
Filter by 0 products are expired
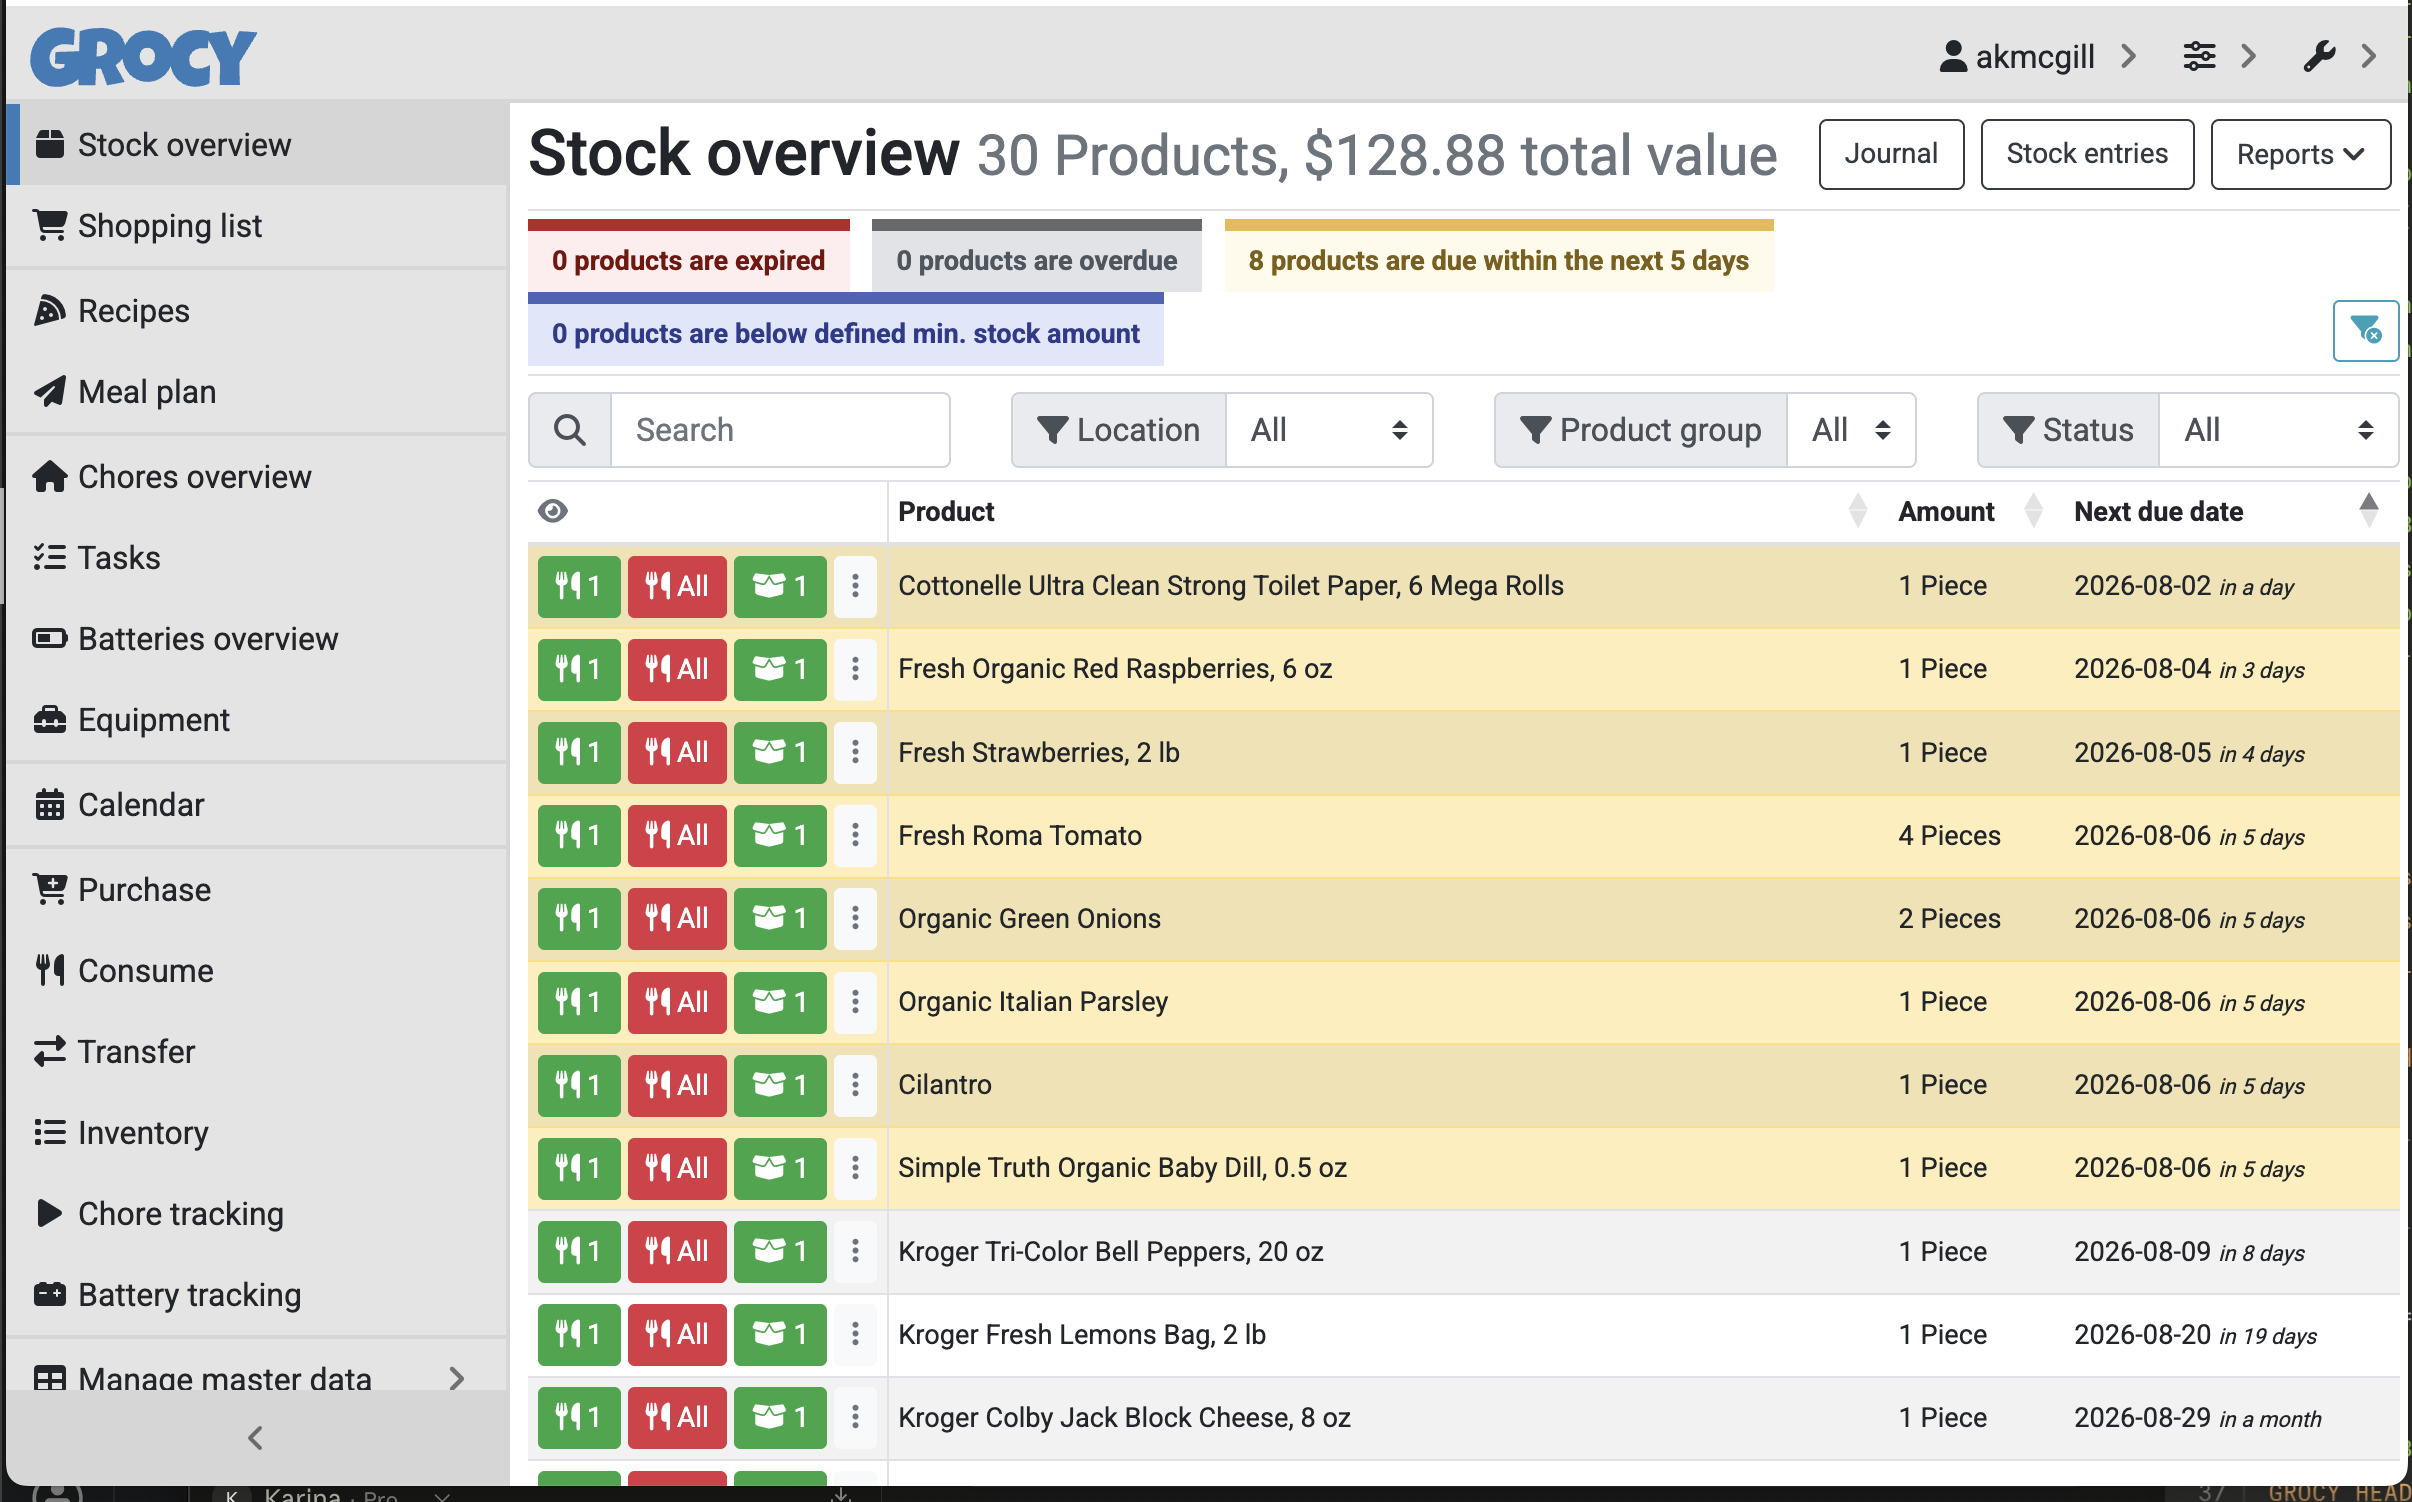[x=688, y=256]
